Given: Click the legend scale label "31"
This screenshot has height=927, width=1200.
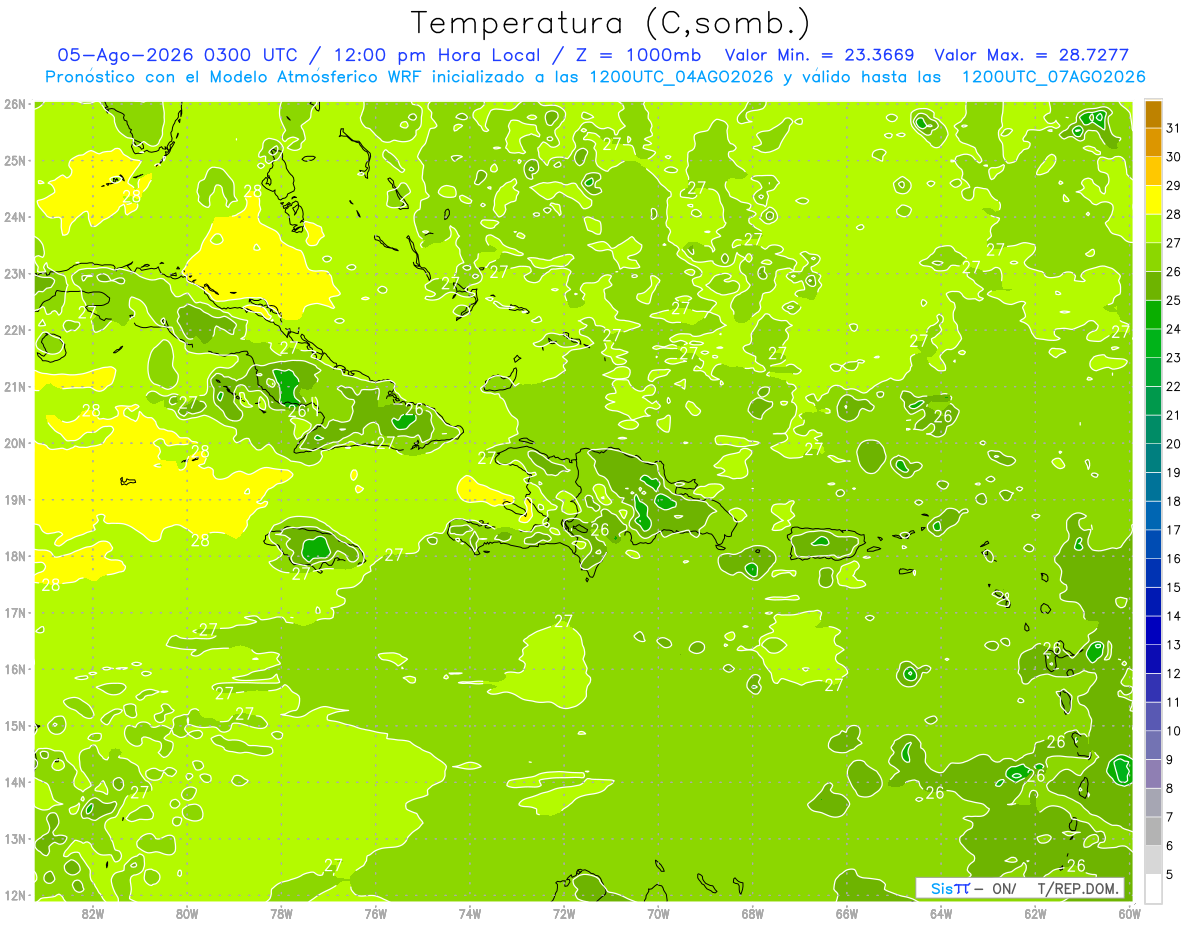Looking at the screenshot, I should click(x=1174, y=128).
